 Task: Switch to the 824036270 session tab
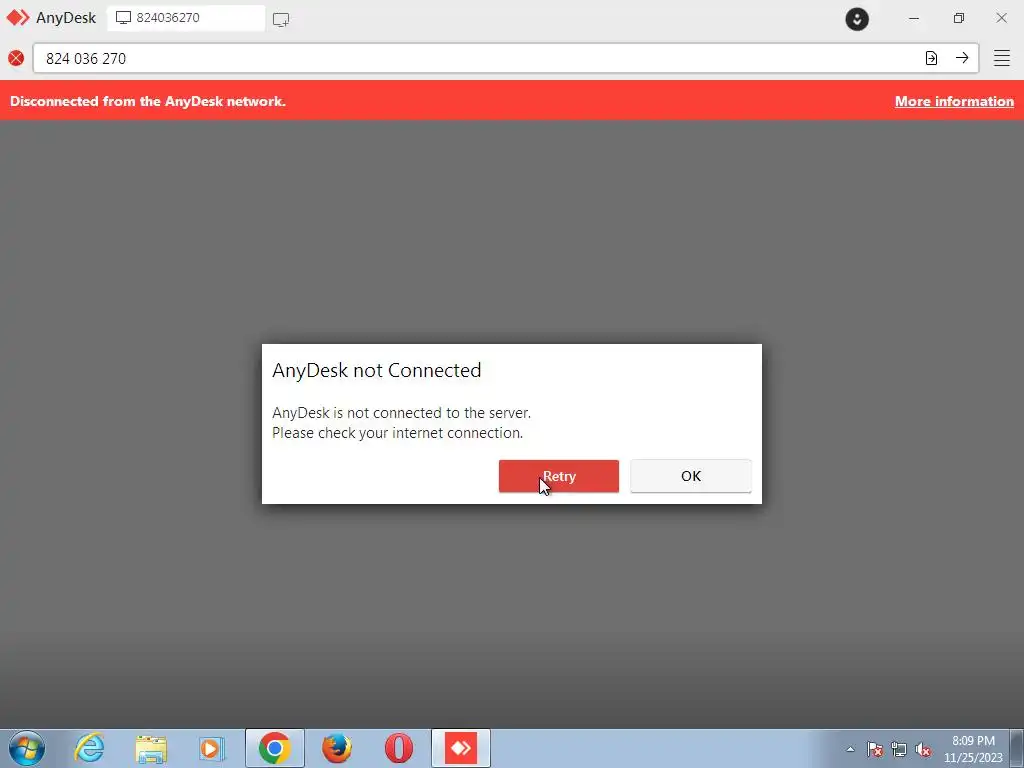185,18
